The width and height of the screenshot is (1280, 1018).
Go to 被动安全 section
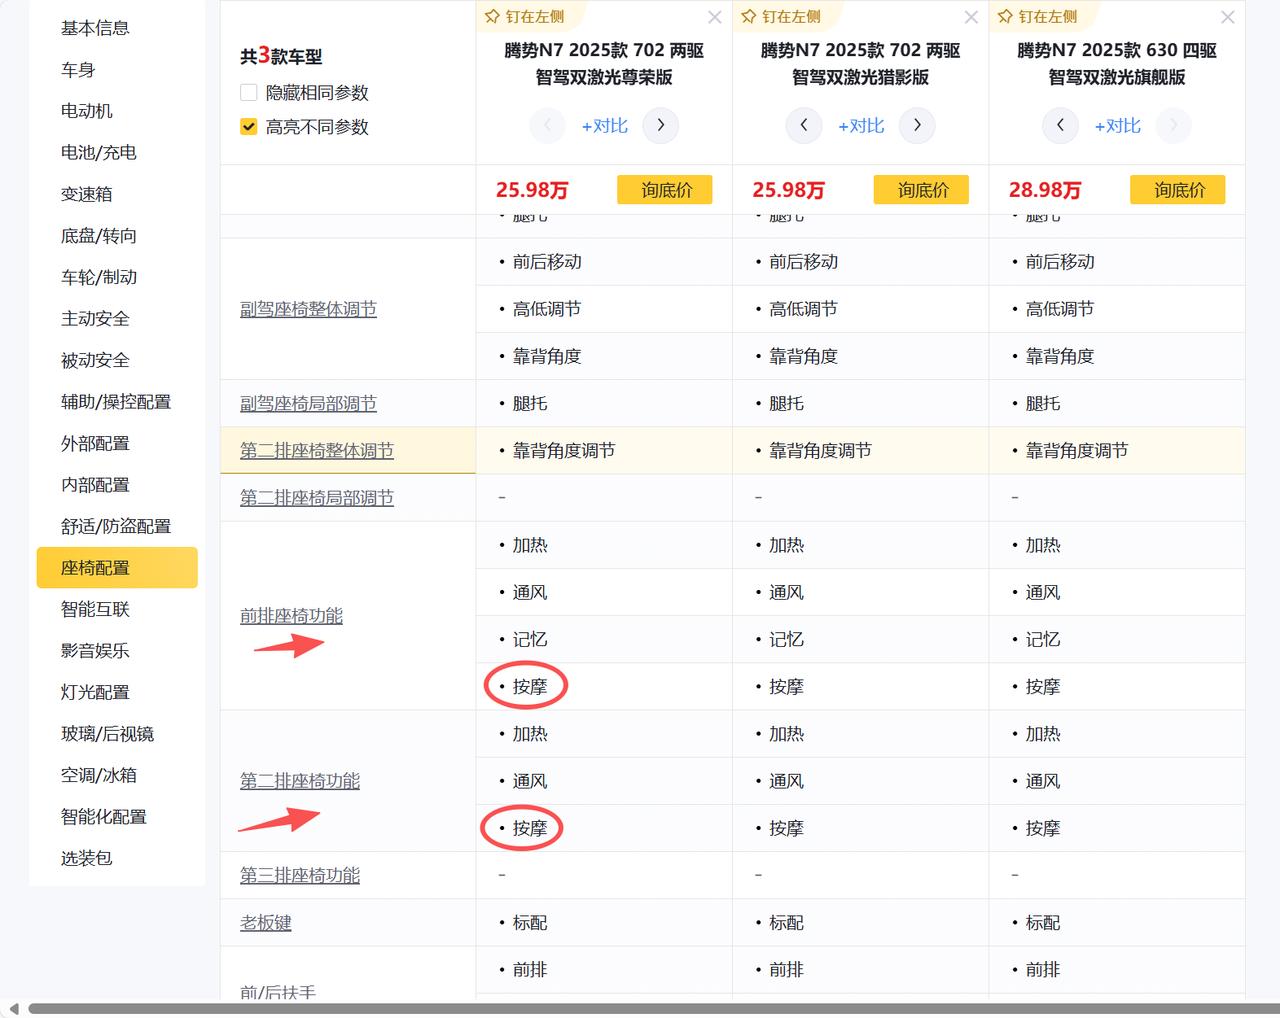point(95,360)
